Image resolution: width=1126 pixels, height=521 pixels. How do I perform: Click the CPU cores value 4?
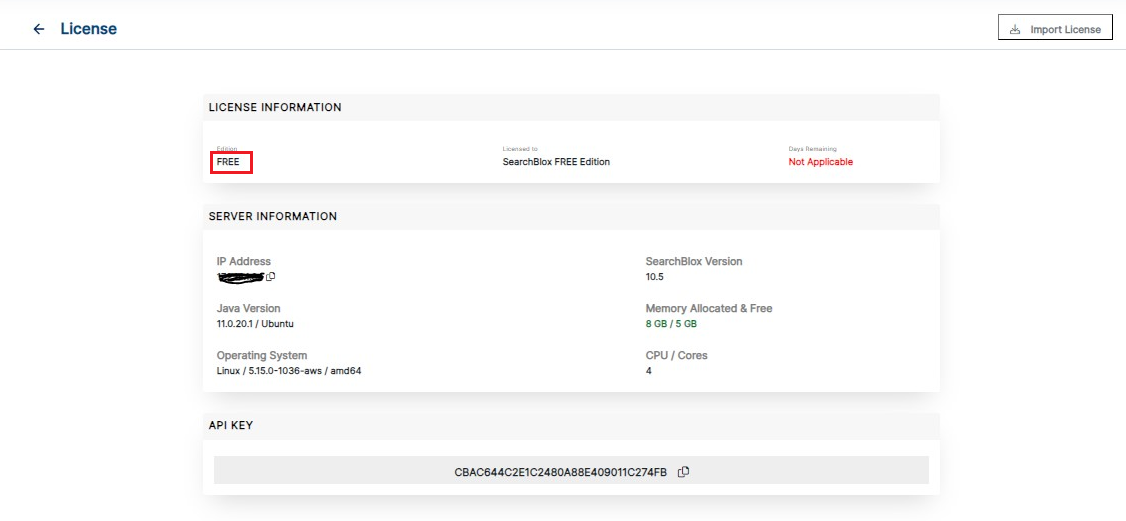(648, 371)
